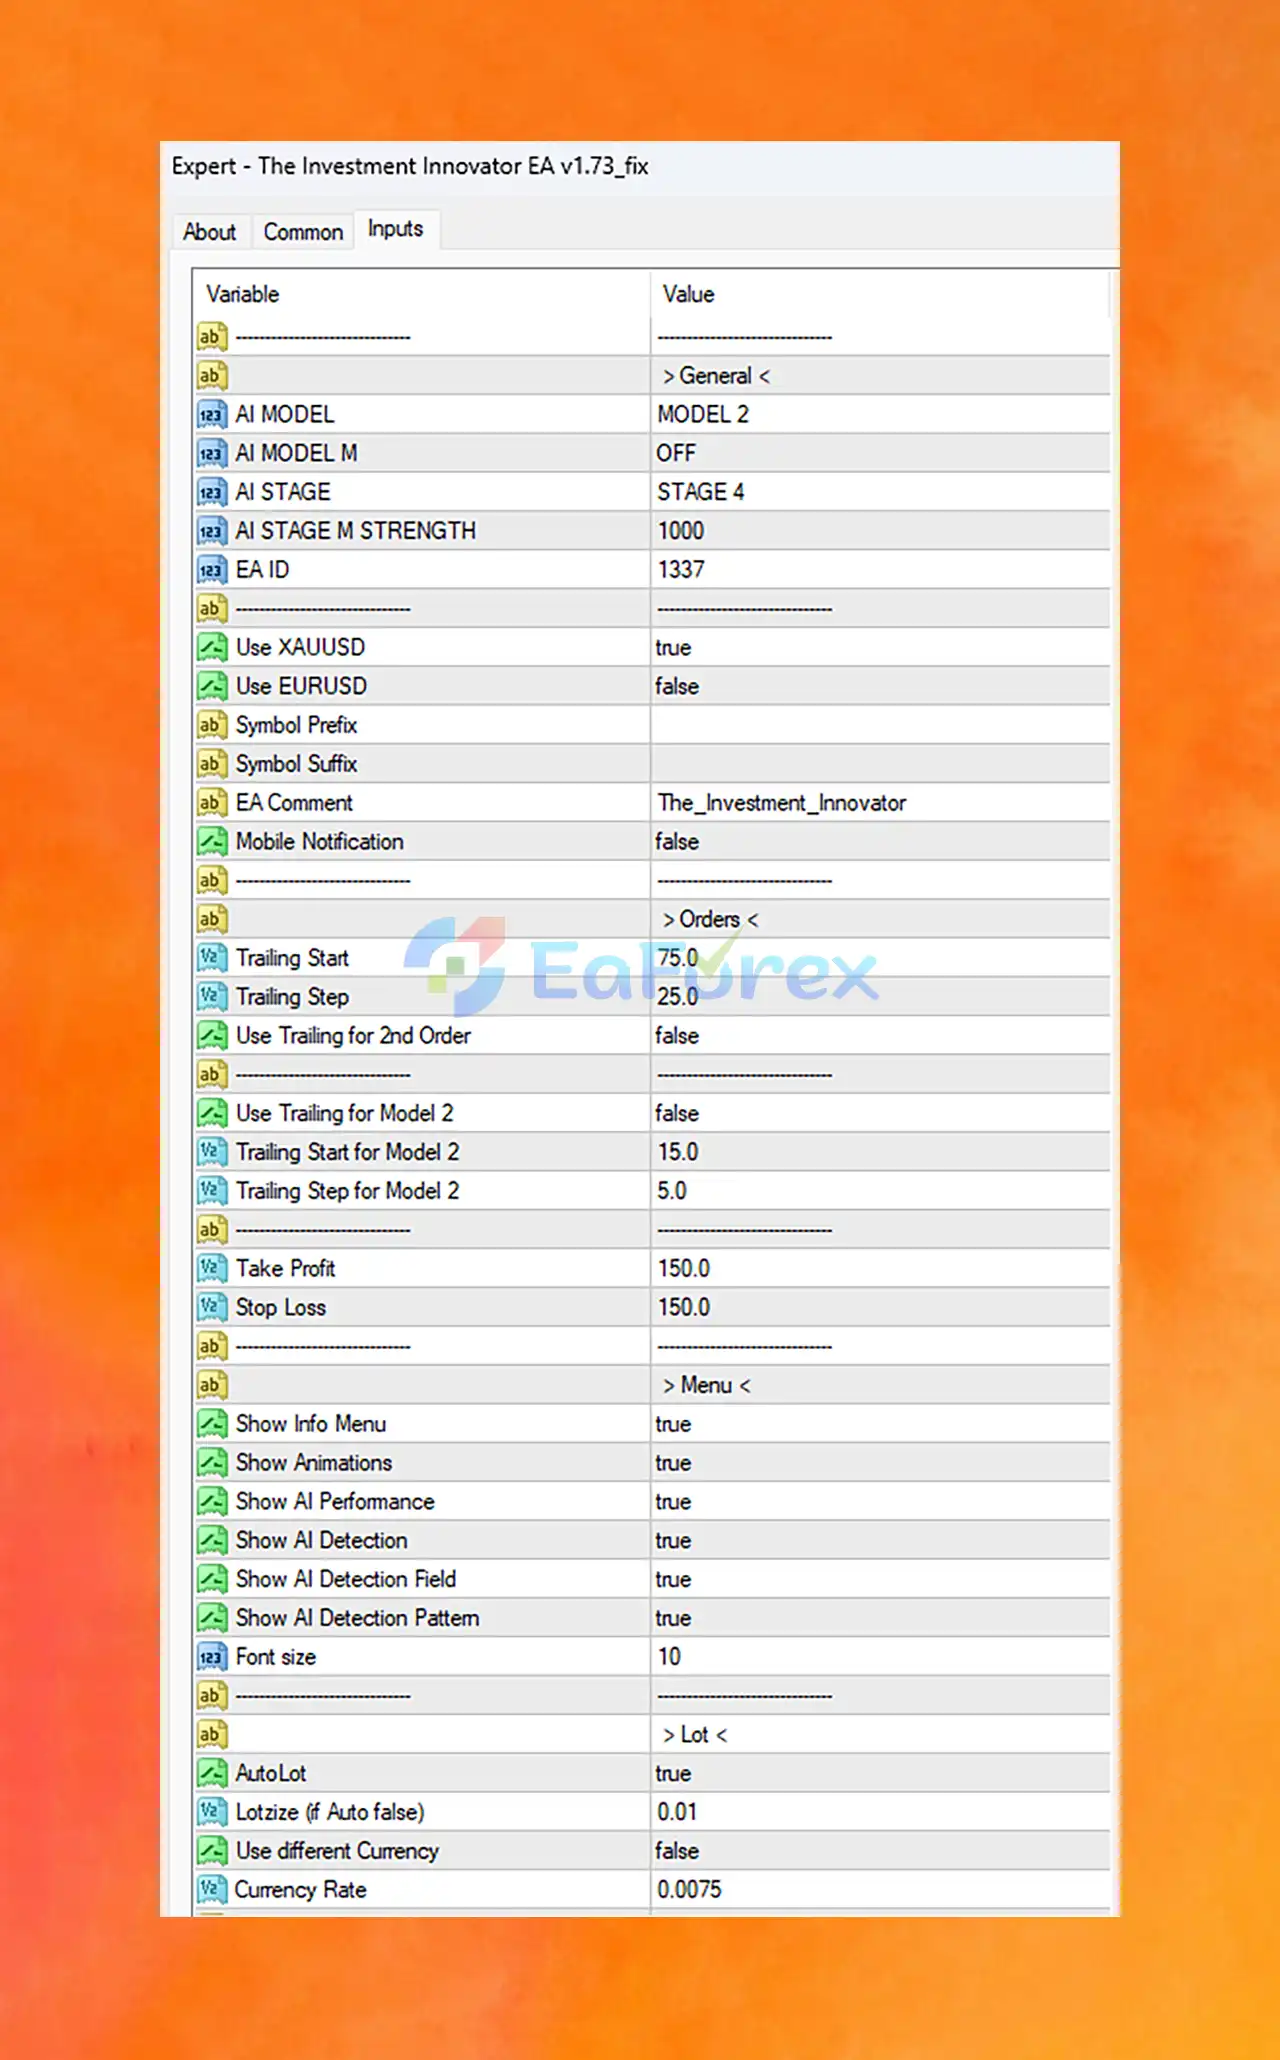1280x2060 pixels.
Task: Edit the Trailing Start value 75.0
Action: 880,958
